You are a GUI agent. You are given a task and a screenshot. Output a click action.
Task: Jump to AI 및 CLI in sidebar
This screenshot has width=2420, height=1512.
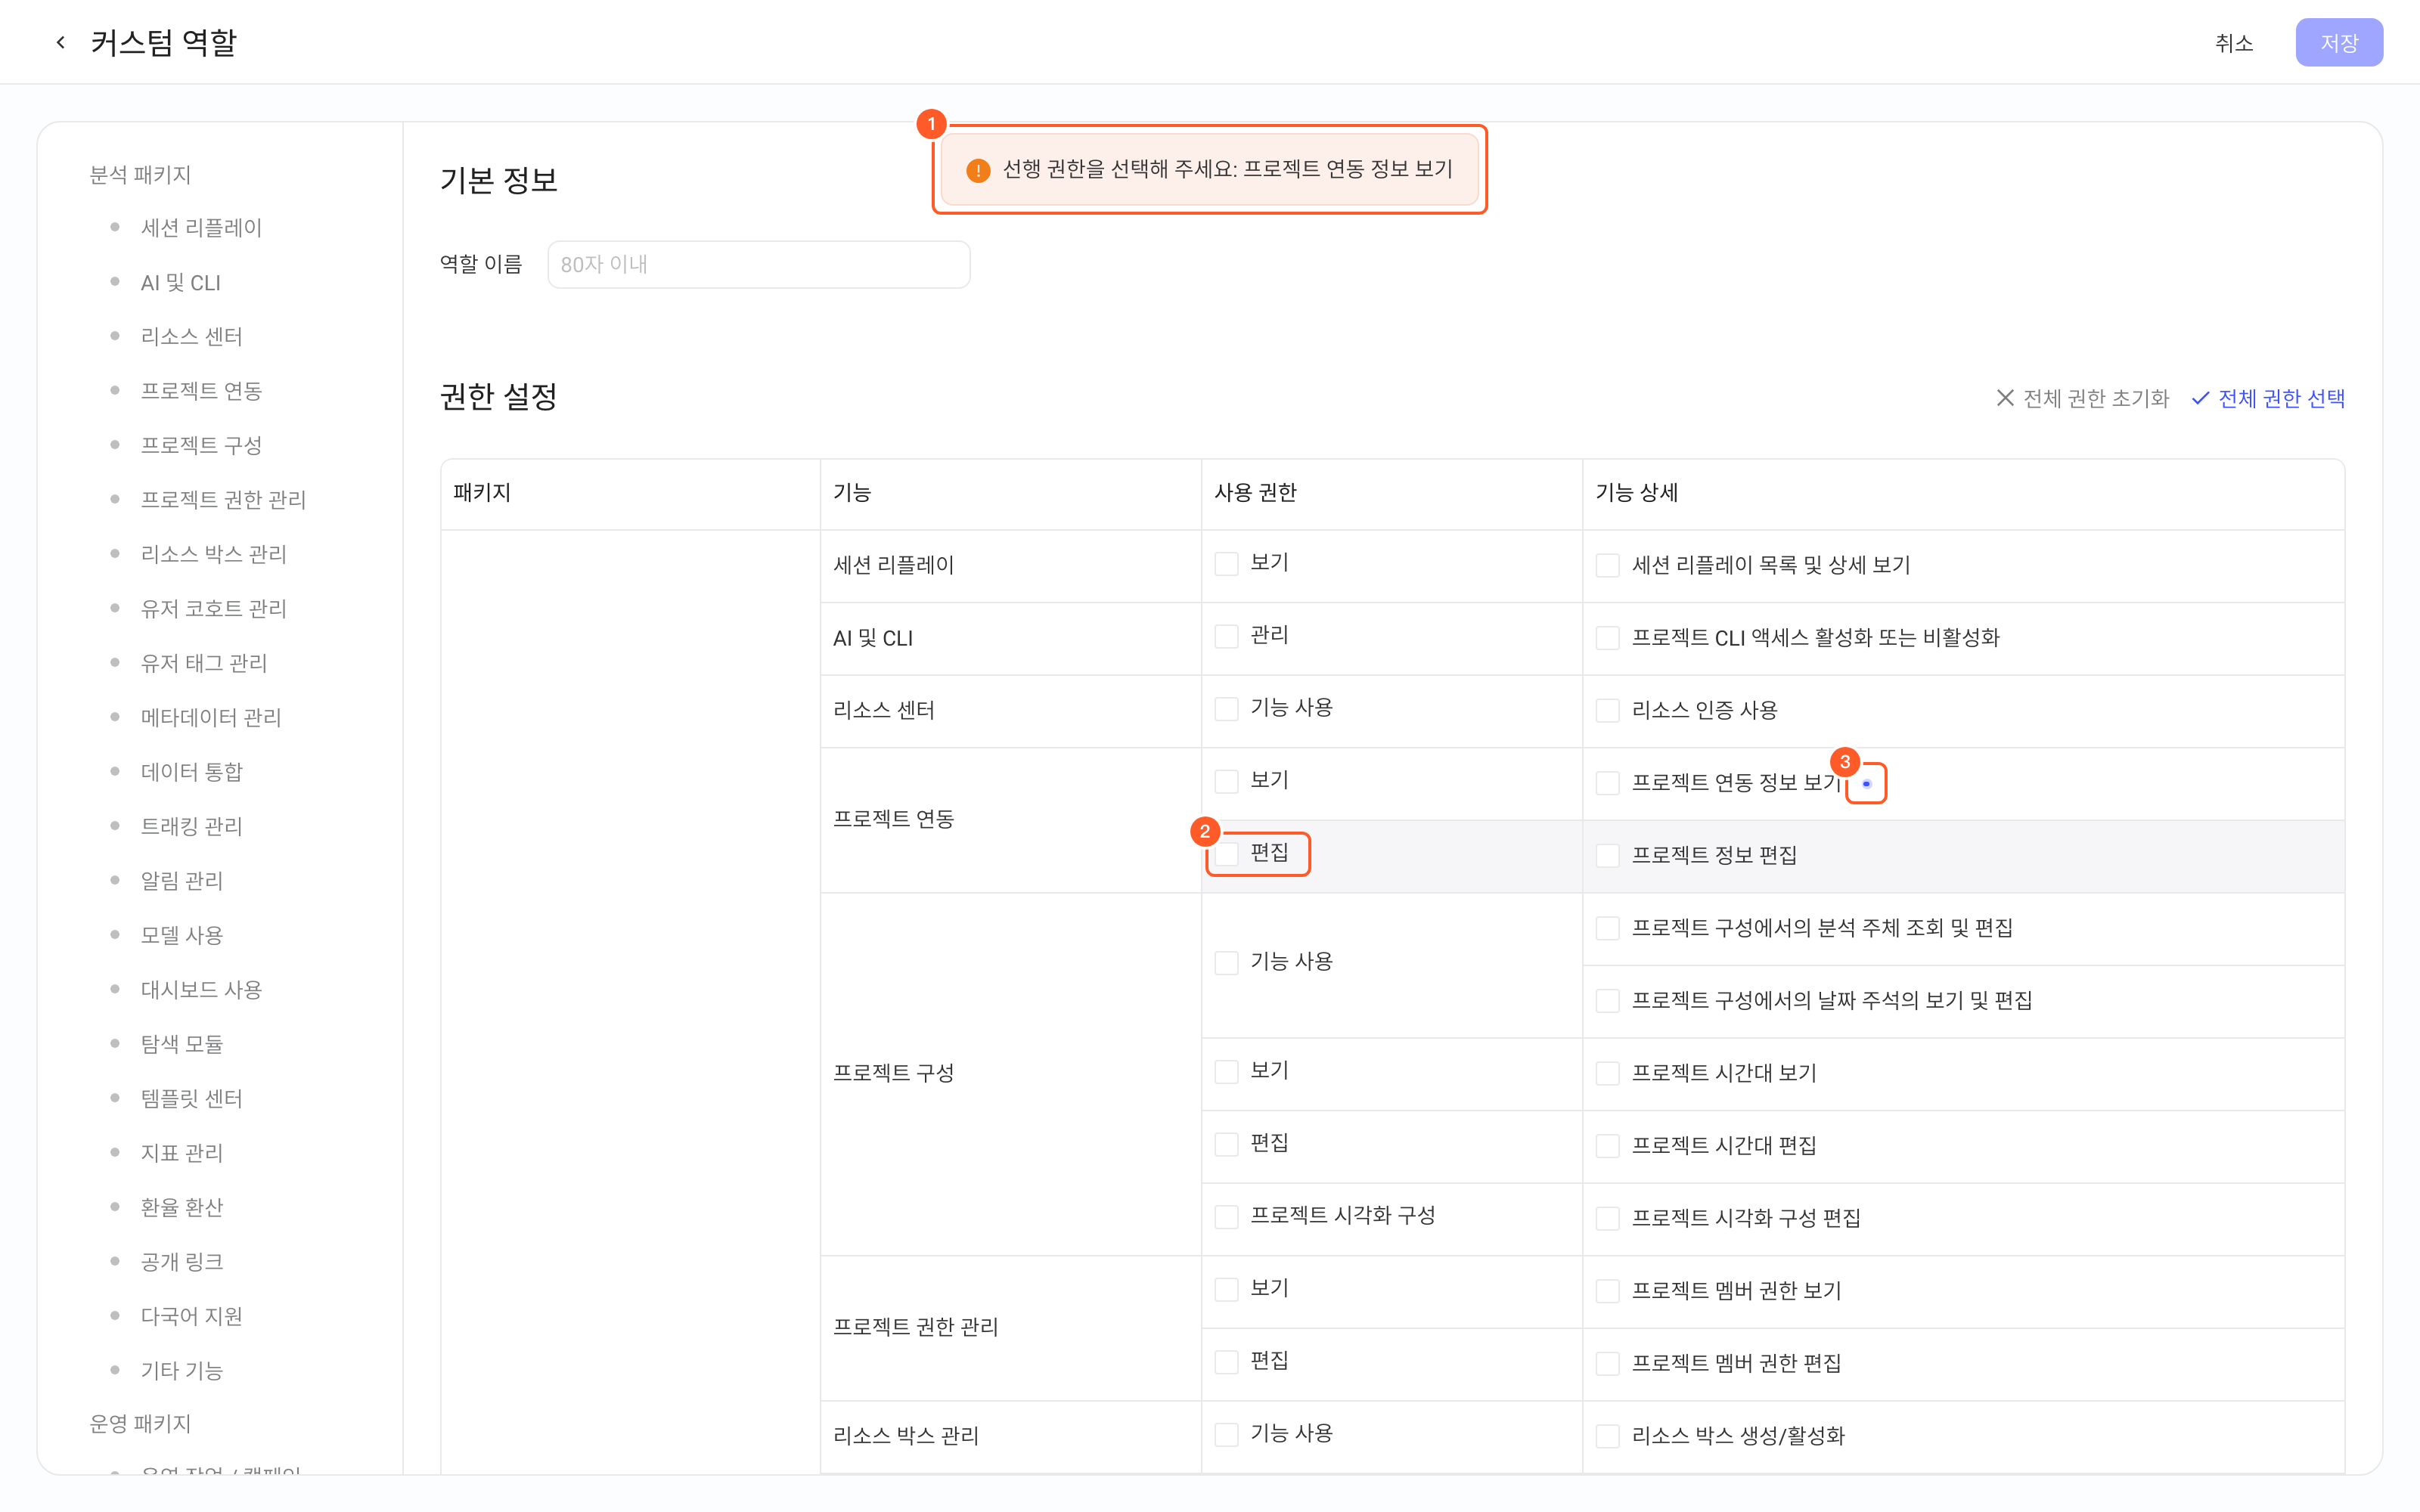(180, 283)
